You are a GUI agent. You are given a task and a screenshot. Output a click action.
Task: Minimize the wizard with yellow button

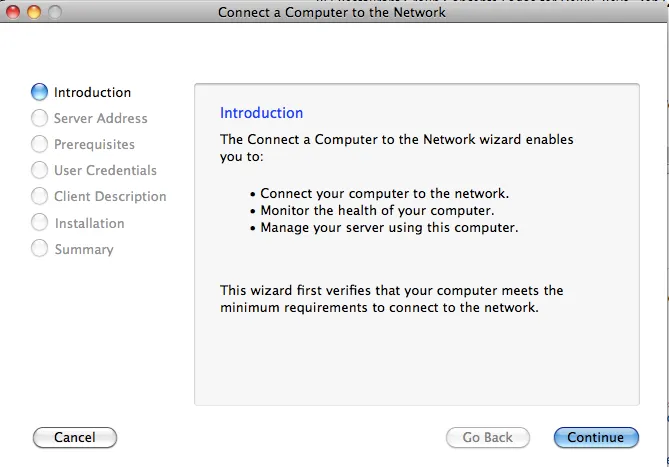point(34,12)
